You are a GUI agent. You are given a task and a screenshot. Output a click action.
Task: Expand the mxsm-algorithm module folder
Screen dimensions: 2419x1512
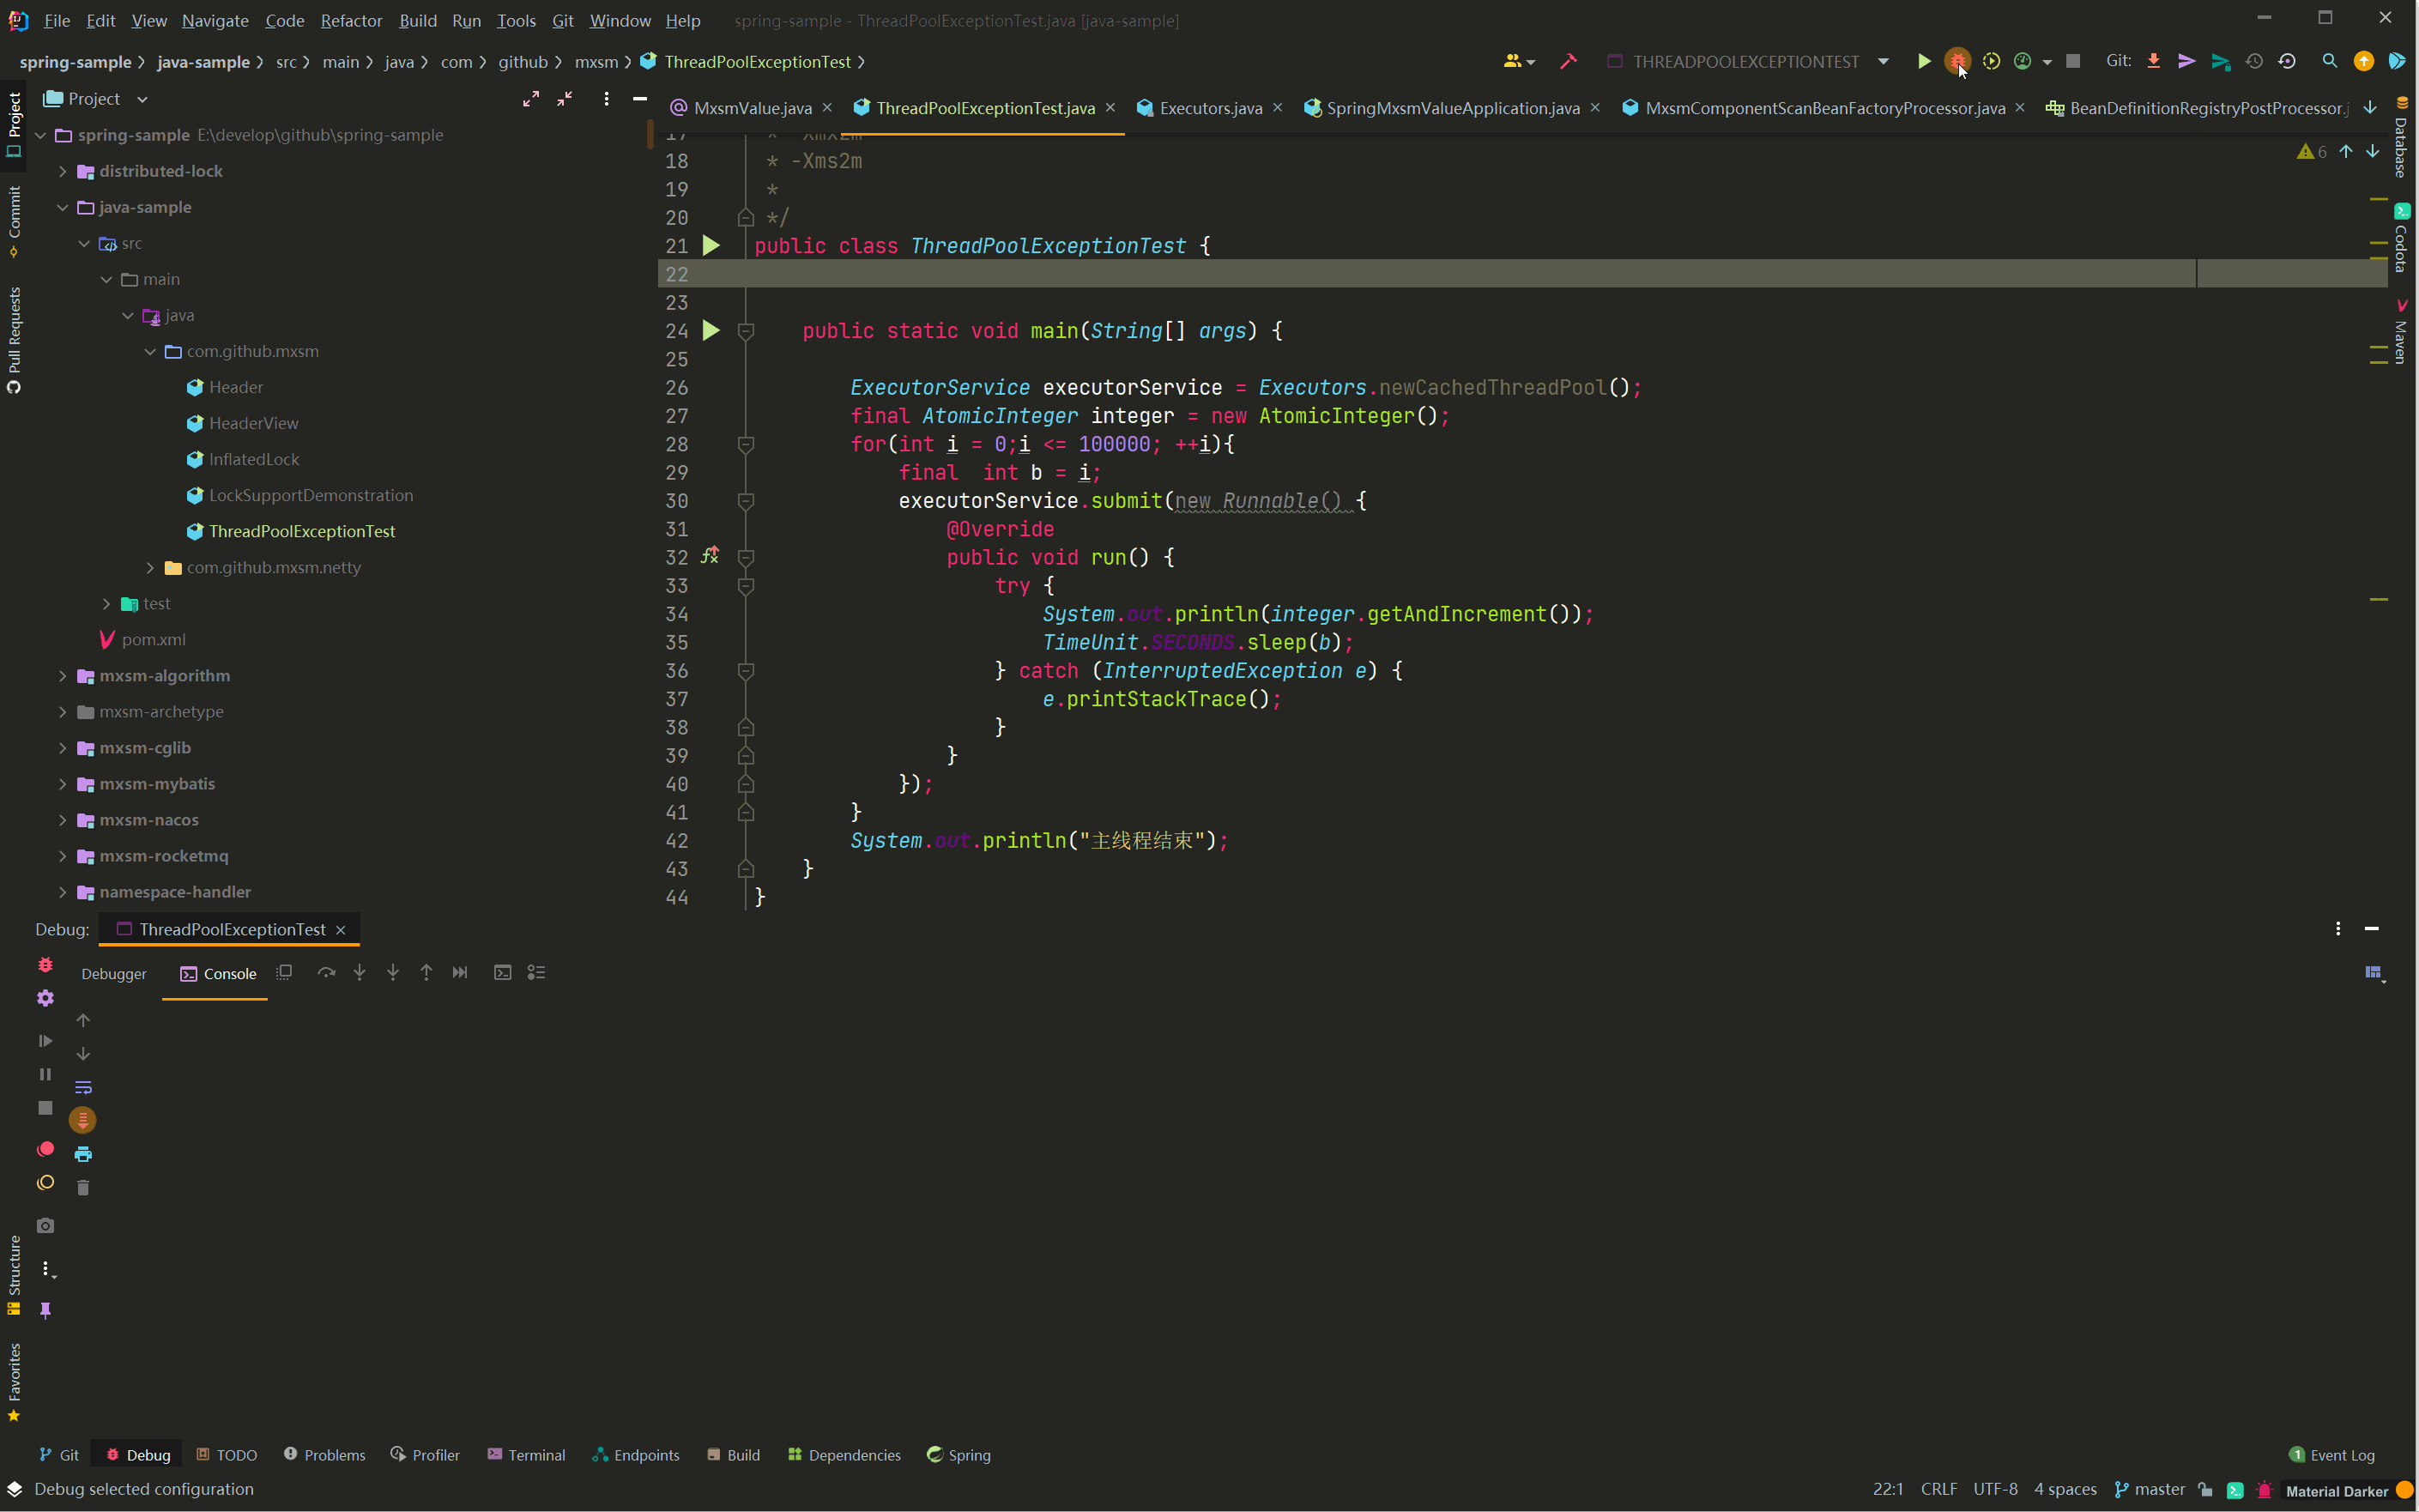[63, 676]
